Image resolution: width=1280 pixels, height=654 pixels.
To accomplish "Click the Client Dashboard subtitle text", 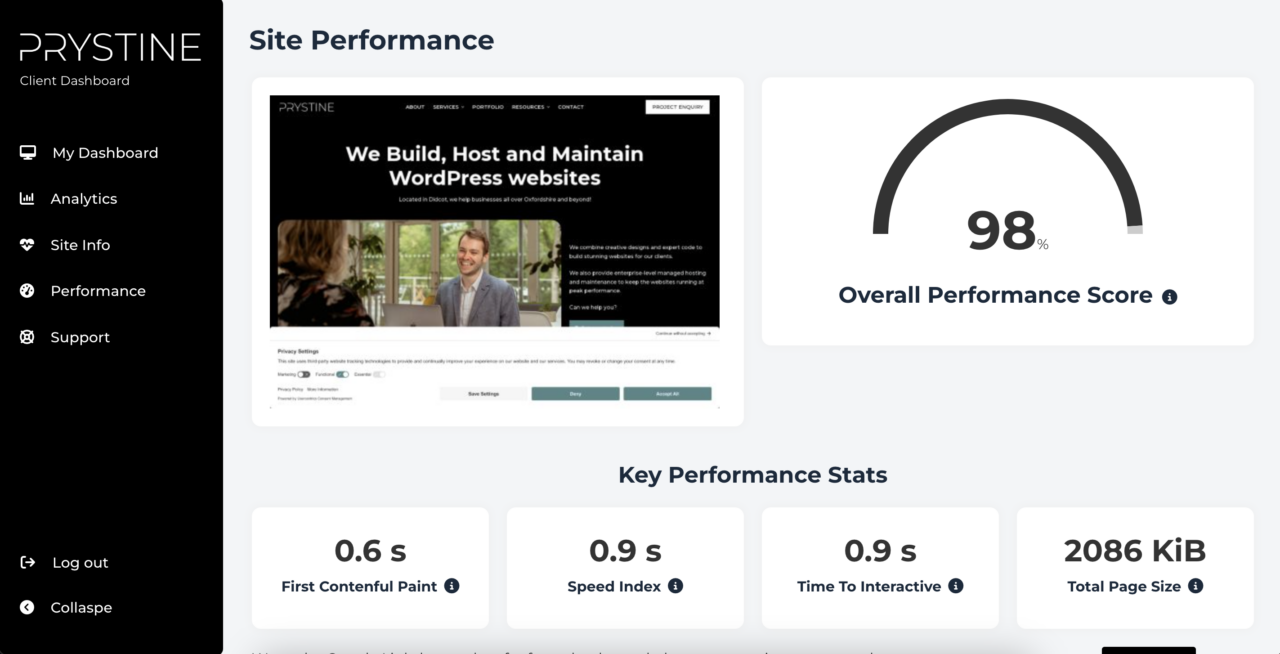I will click(x=75, y=81).
